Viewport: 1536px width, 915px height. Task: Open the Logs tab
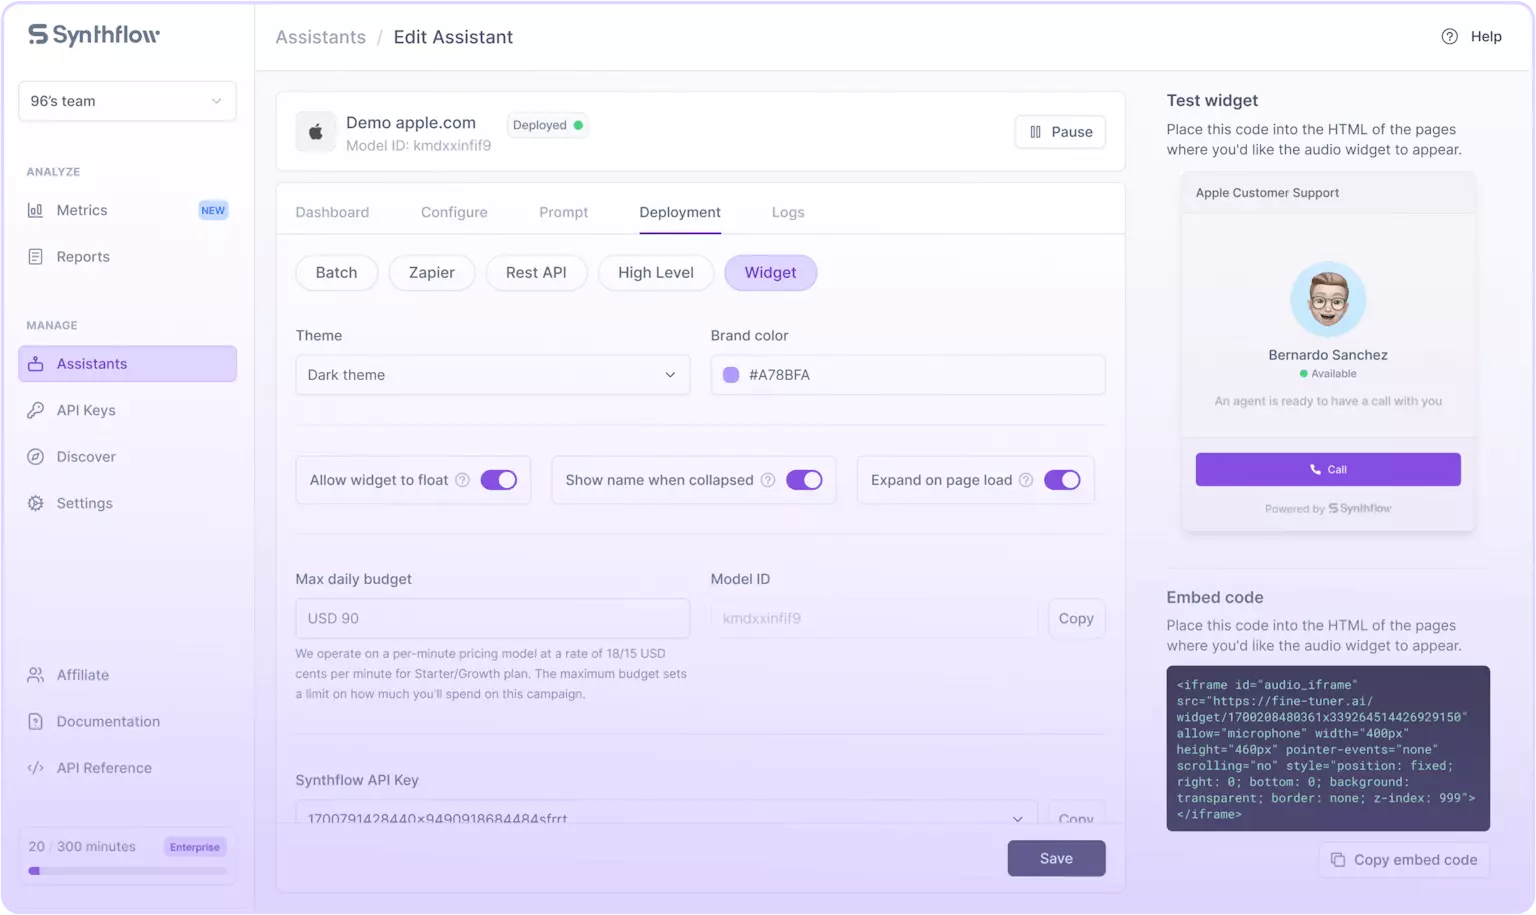(788, 212)
